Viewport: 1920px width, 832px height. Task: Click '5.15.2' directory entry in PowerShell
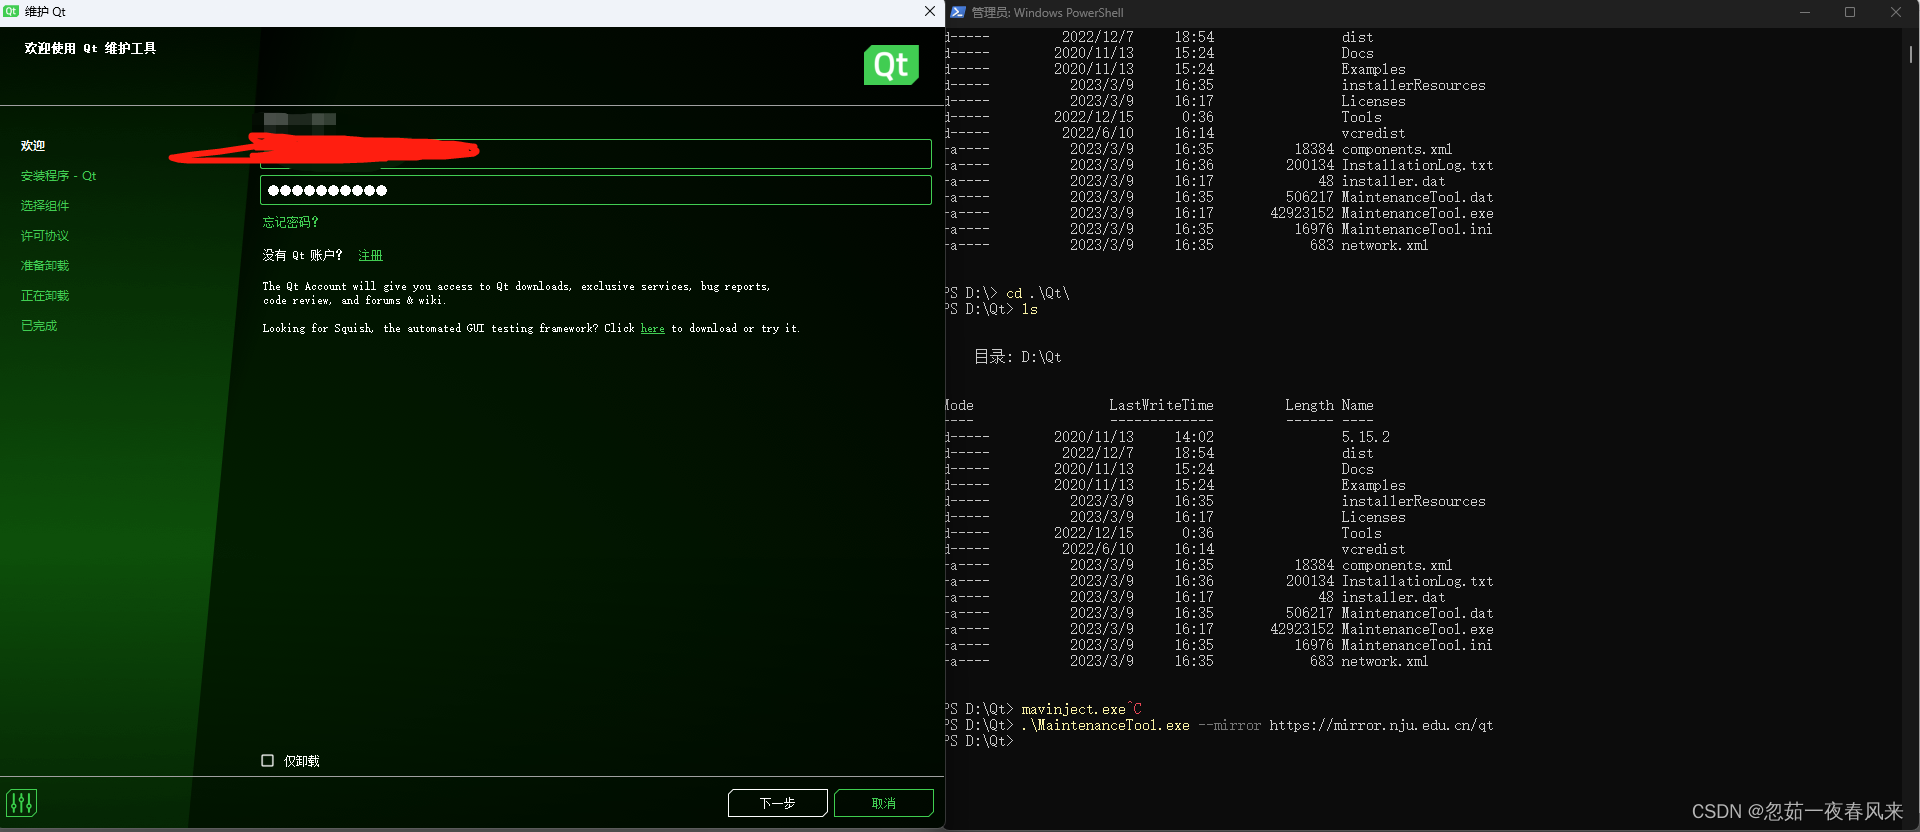(1365, 438)
